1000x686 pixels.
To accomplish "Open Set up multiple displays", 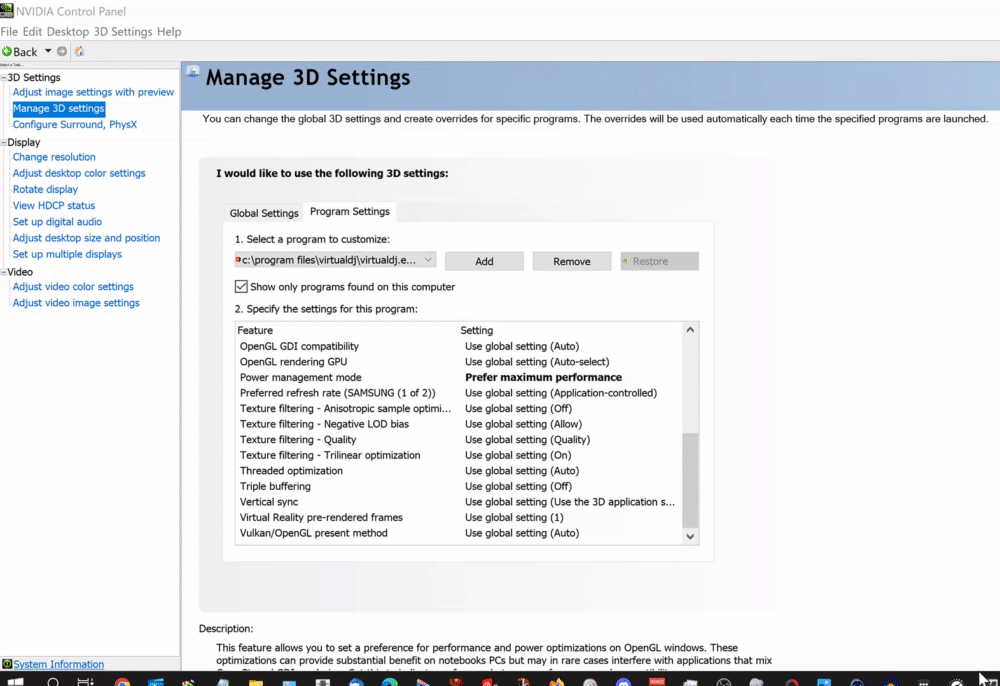I will coord(67,254).
